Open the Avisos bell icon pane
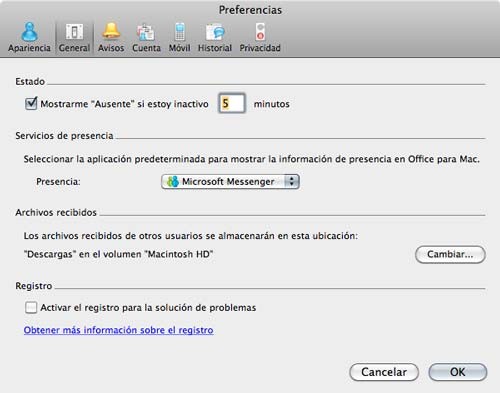 (111, 37)
